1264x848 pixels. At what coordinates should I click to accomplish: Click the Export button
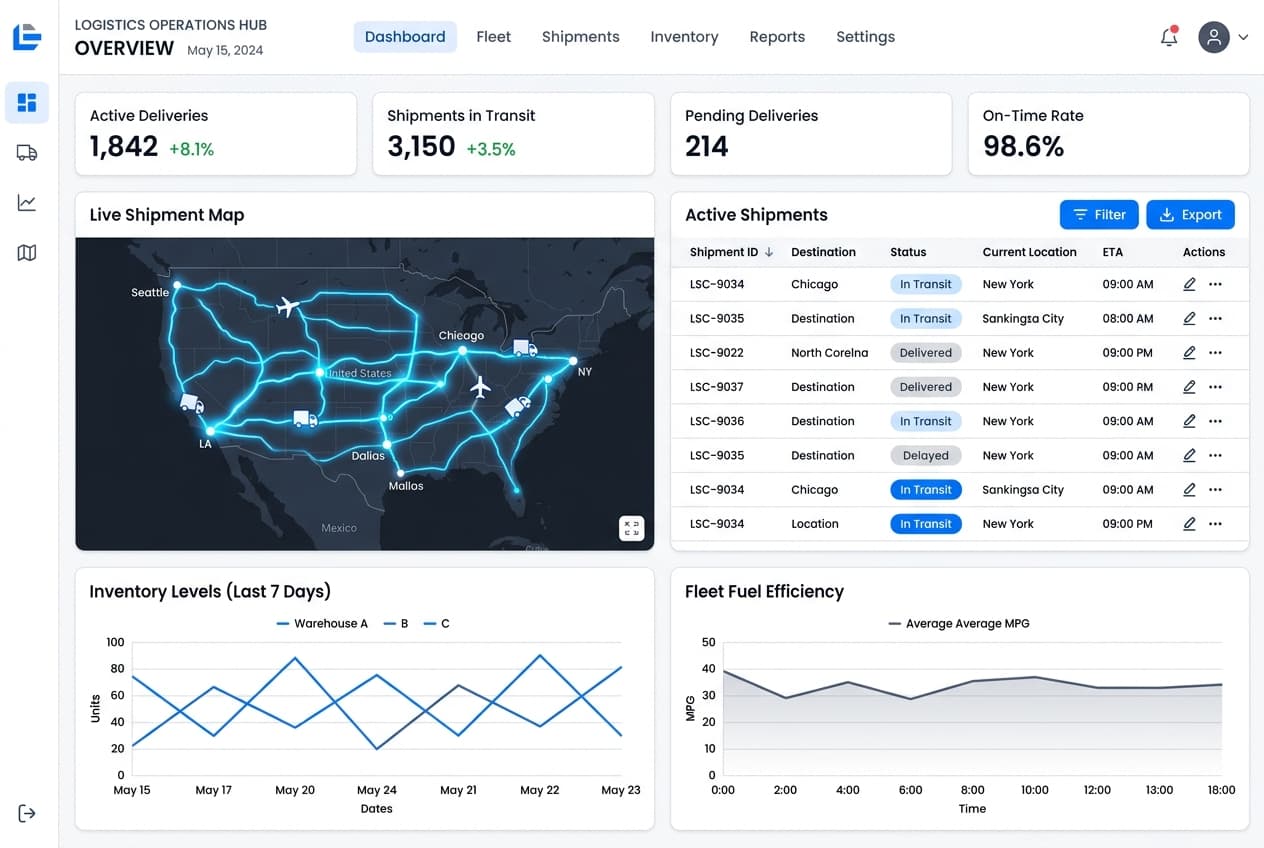coord(1190,215)
